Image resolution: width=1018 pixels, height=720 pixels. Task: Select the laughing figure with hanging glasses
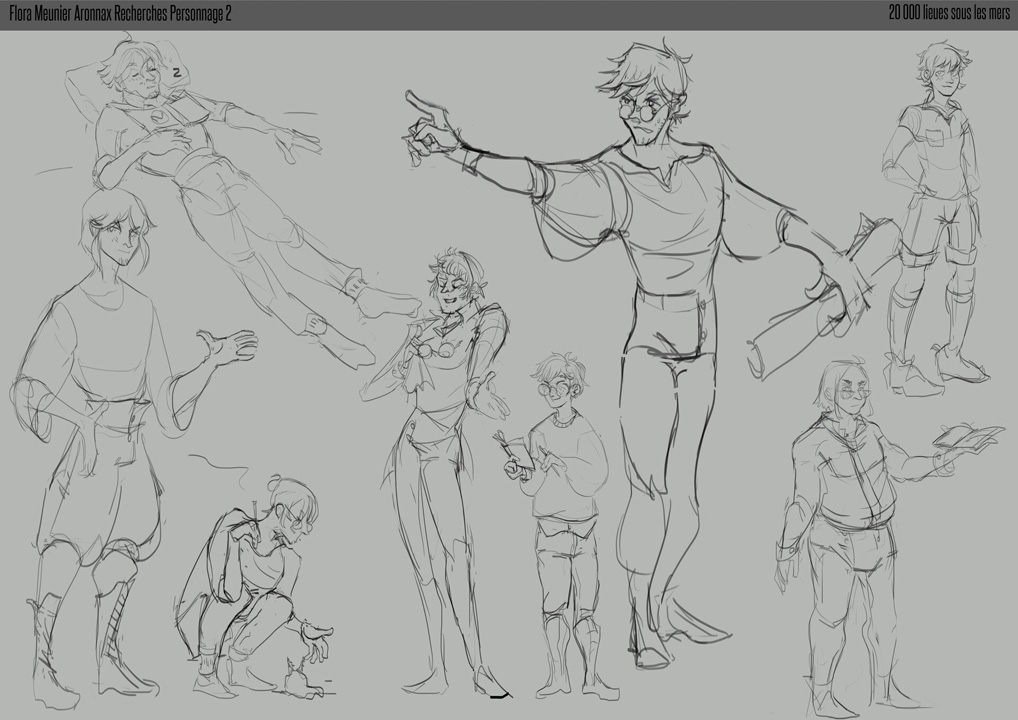(435, 473)
